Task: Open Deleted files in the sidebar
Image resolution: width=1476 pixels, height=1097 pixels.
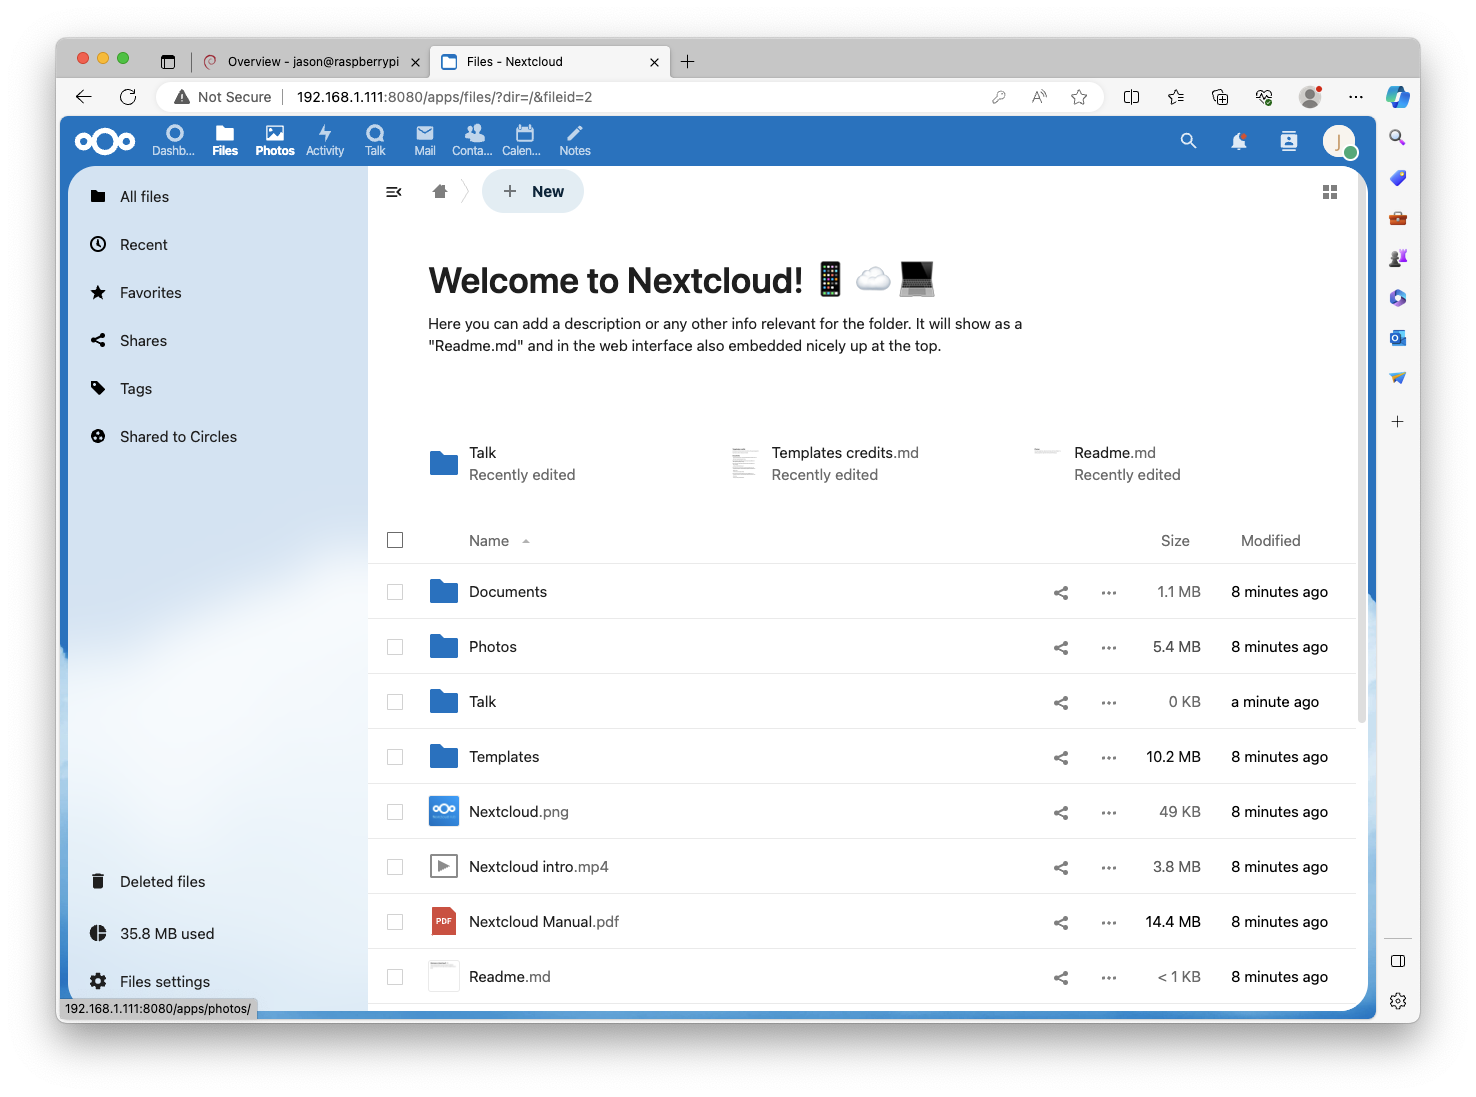Action: (x=162, y=881)
